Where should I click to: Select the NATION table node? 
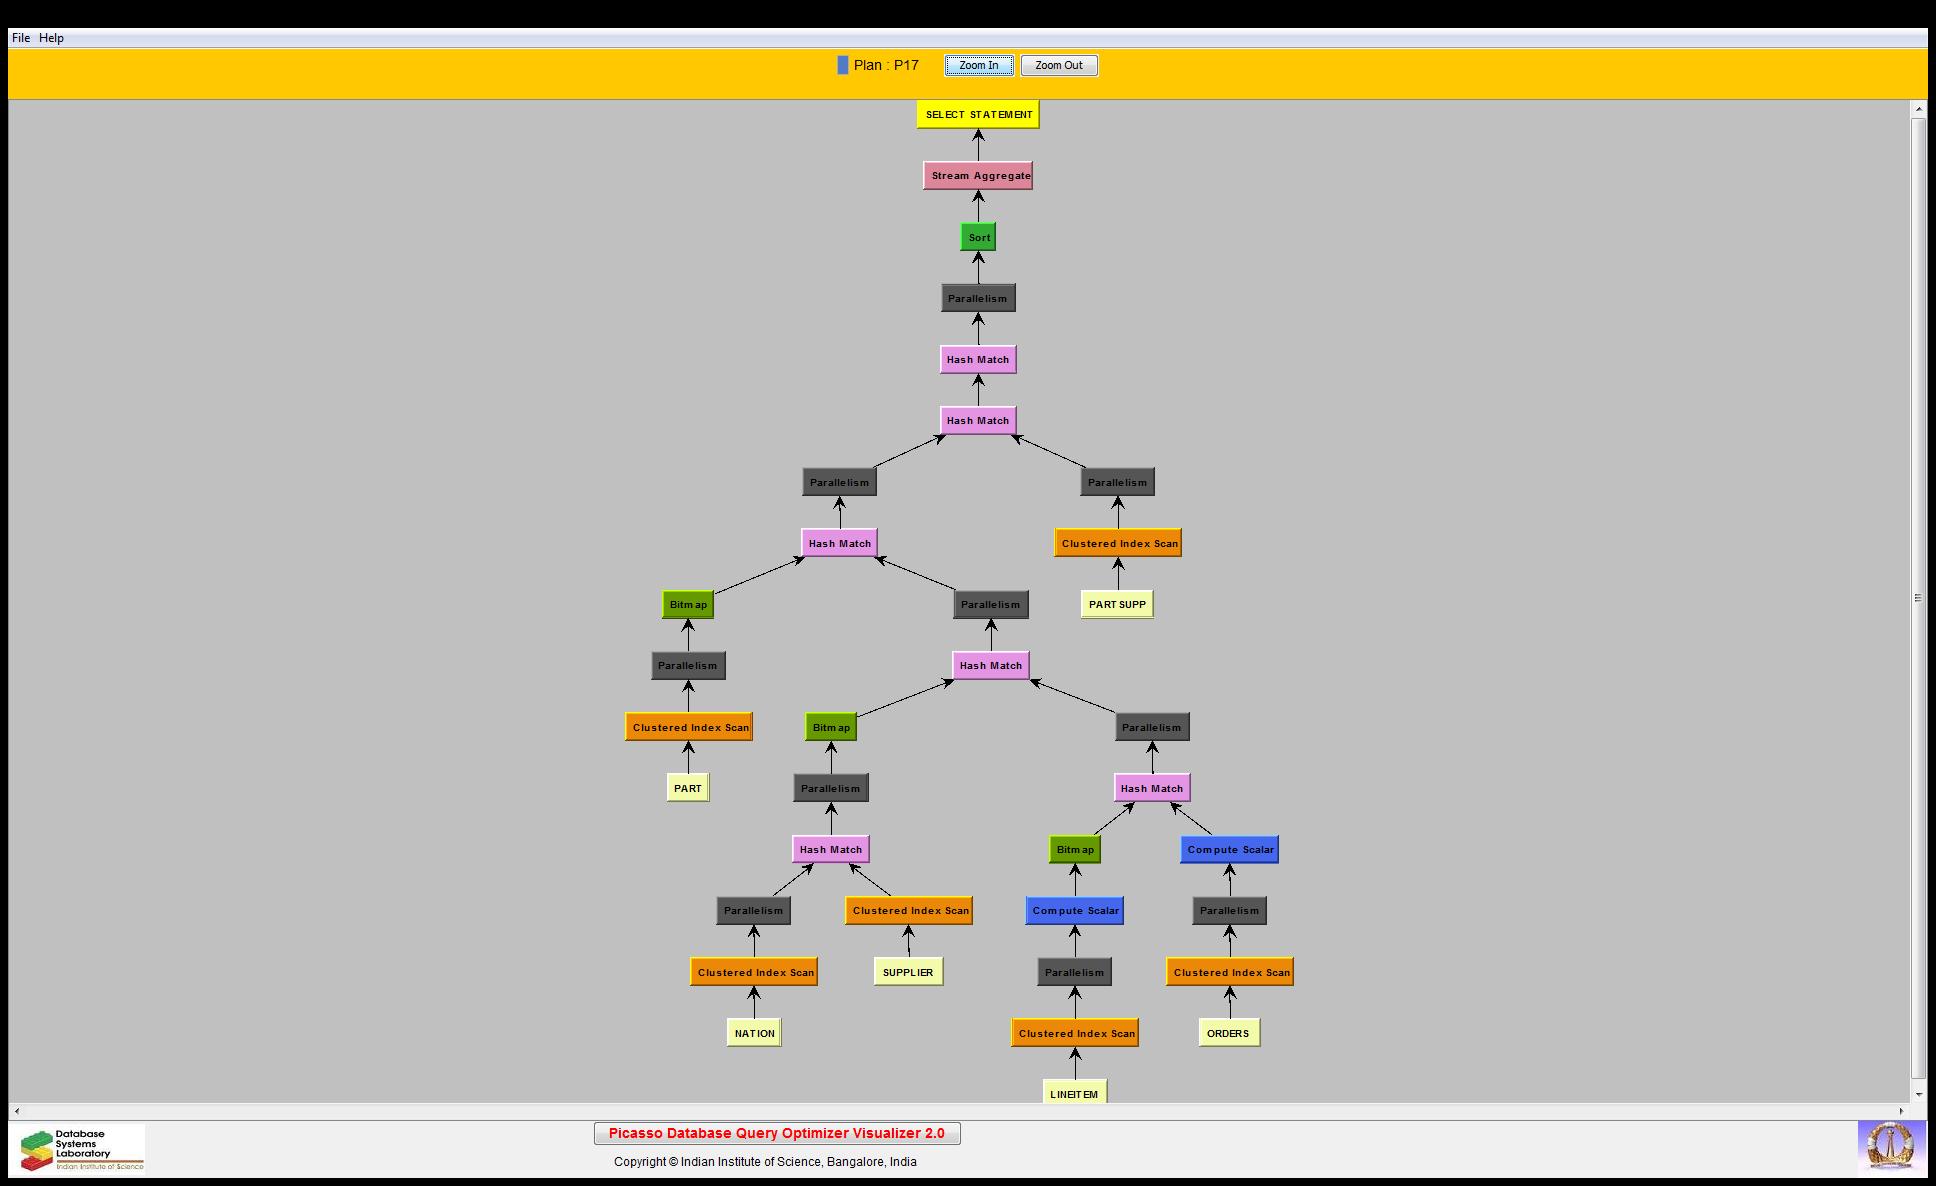754,1033
